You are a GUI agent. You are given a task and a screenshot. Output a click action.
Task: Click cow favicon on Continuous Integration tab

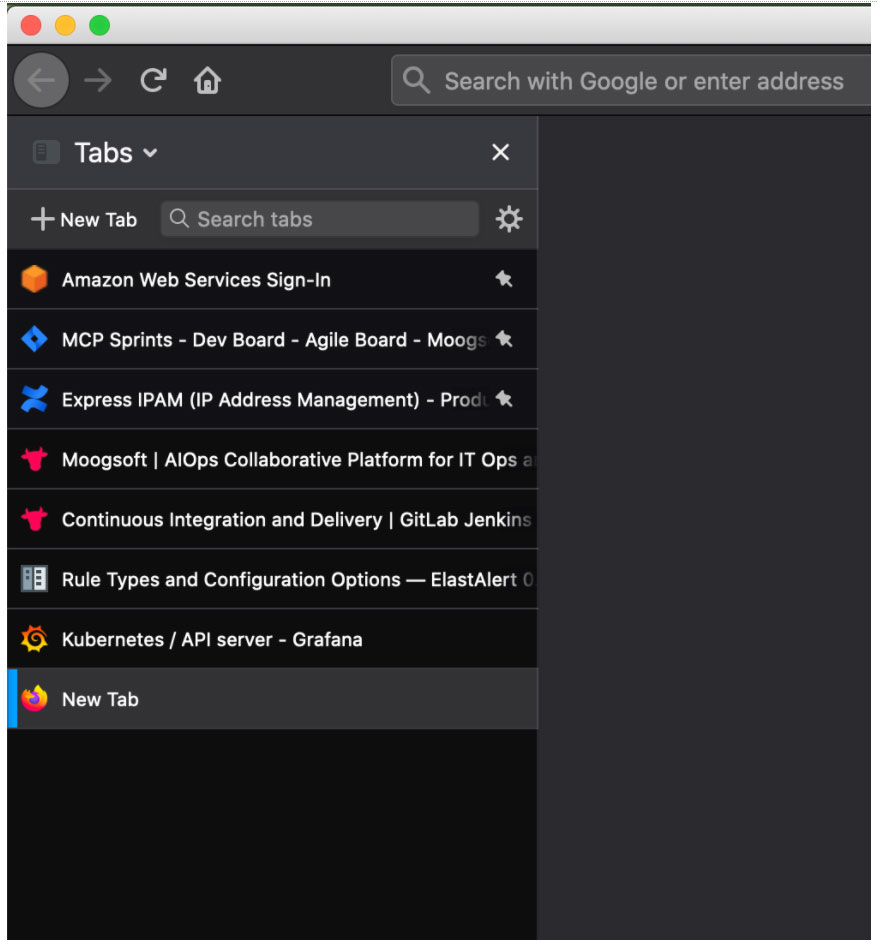[34, 518]
